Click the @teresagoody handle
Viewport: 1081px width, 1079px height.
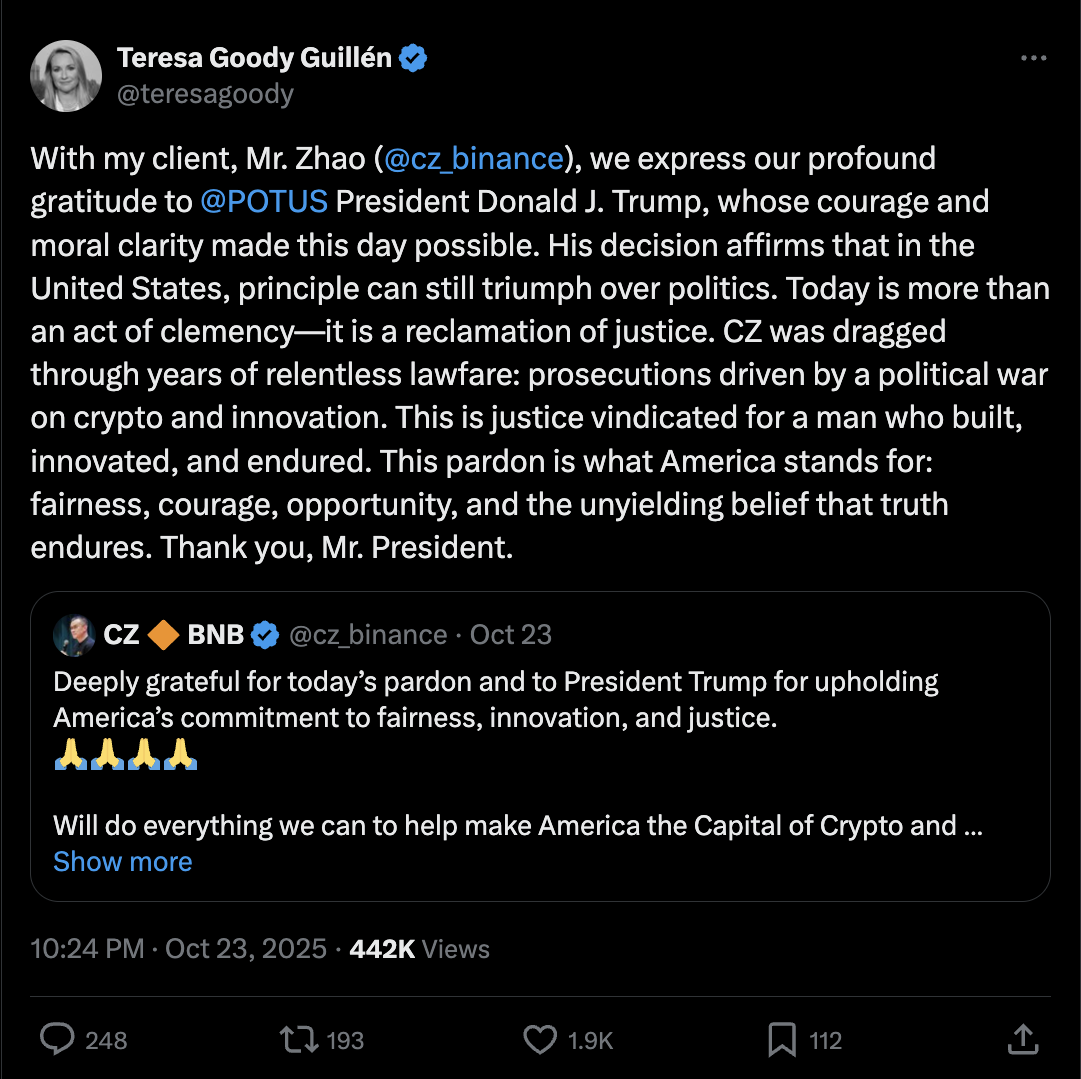(205, 94)
